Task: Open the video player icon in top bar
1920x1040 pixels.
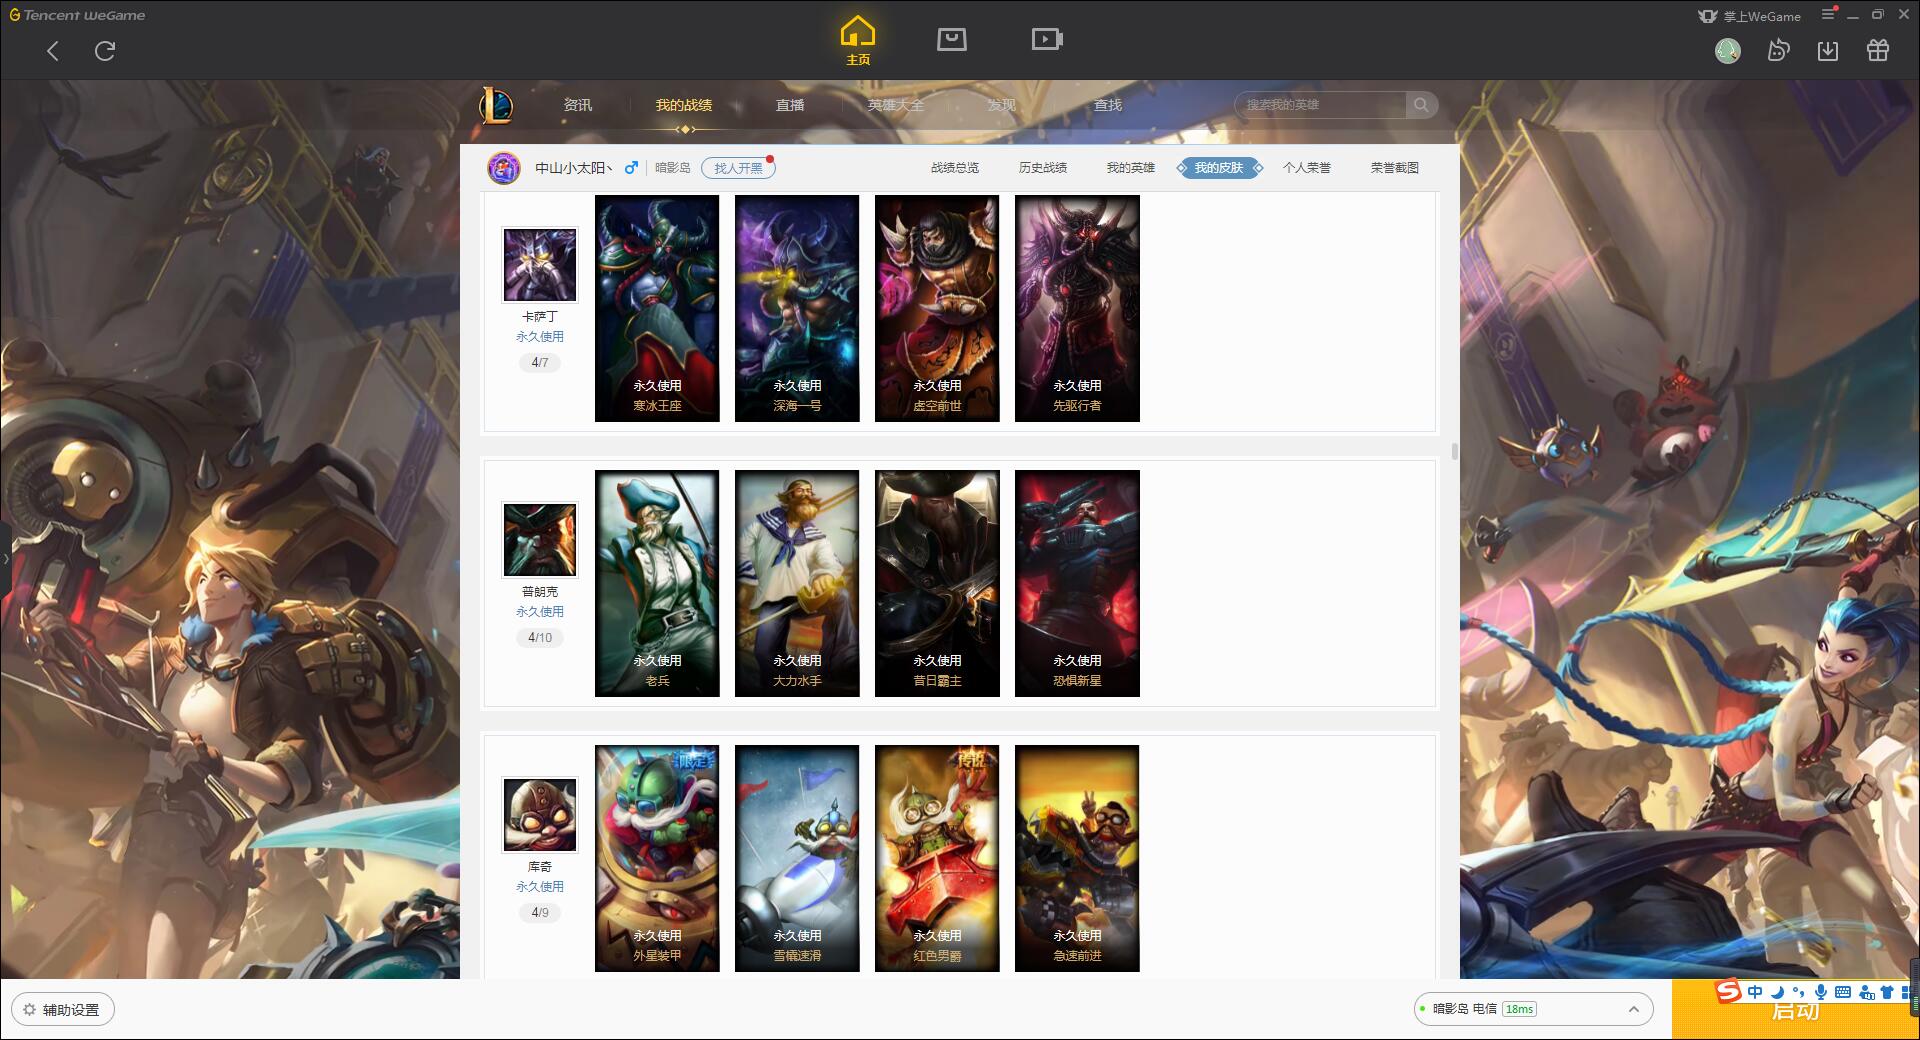Action: 1047,39
